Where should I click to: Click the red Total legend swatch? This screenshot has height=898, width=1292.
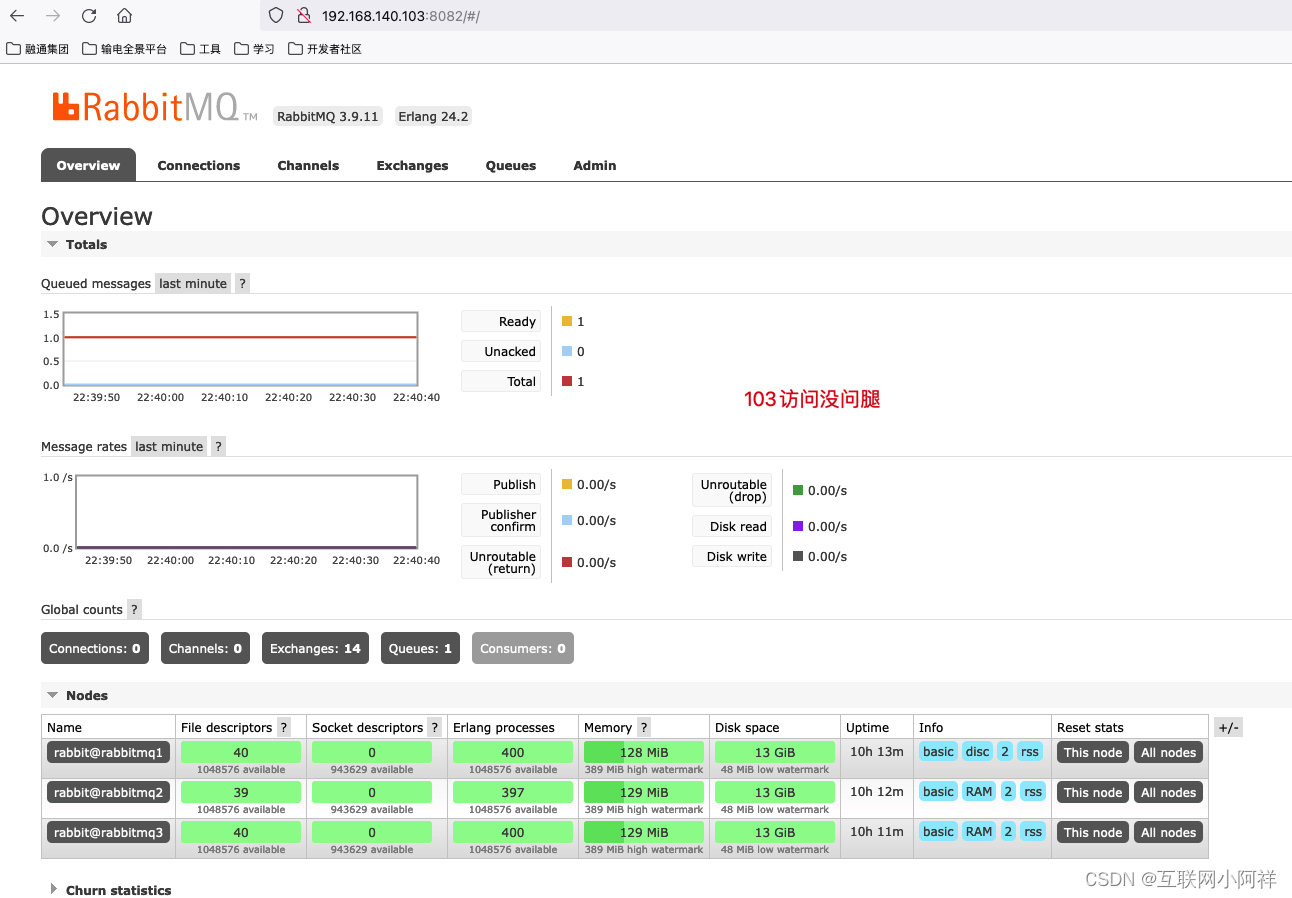tap(567, 382)
